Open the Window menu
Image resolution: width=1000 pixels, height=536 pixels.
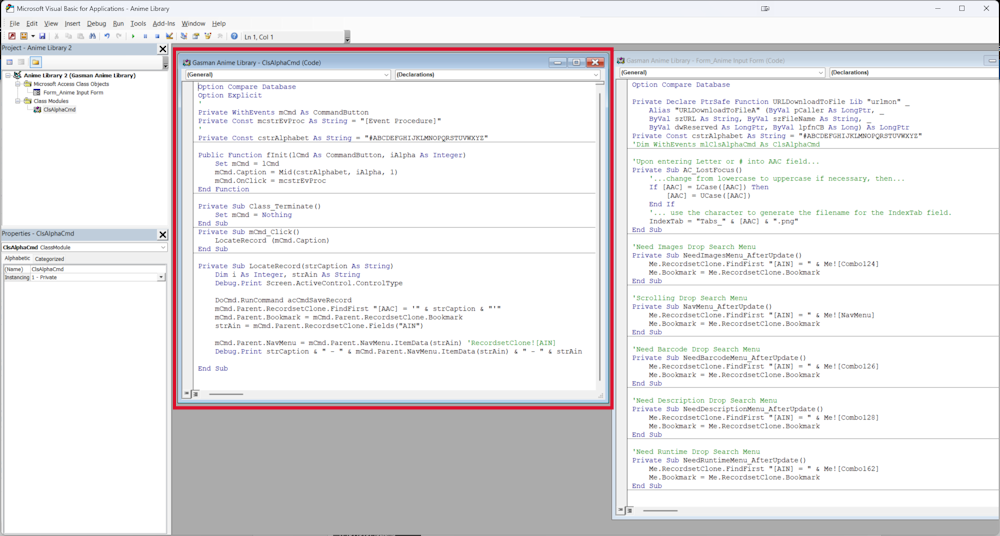(193, 24)
